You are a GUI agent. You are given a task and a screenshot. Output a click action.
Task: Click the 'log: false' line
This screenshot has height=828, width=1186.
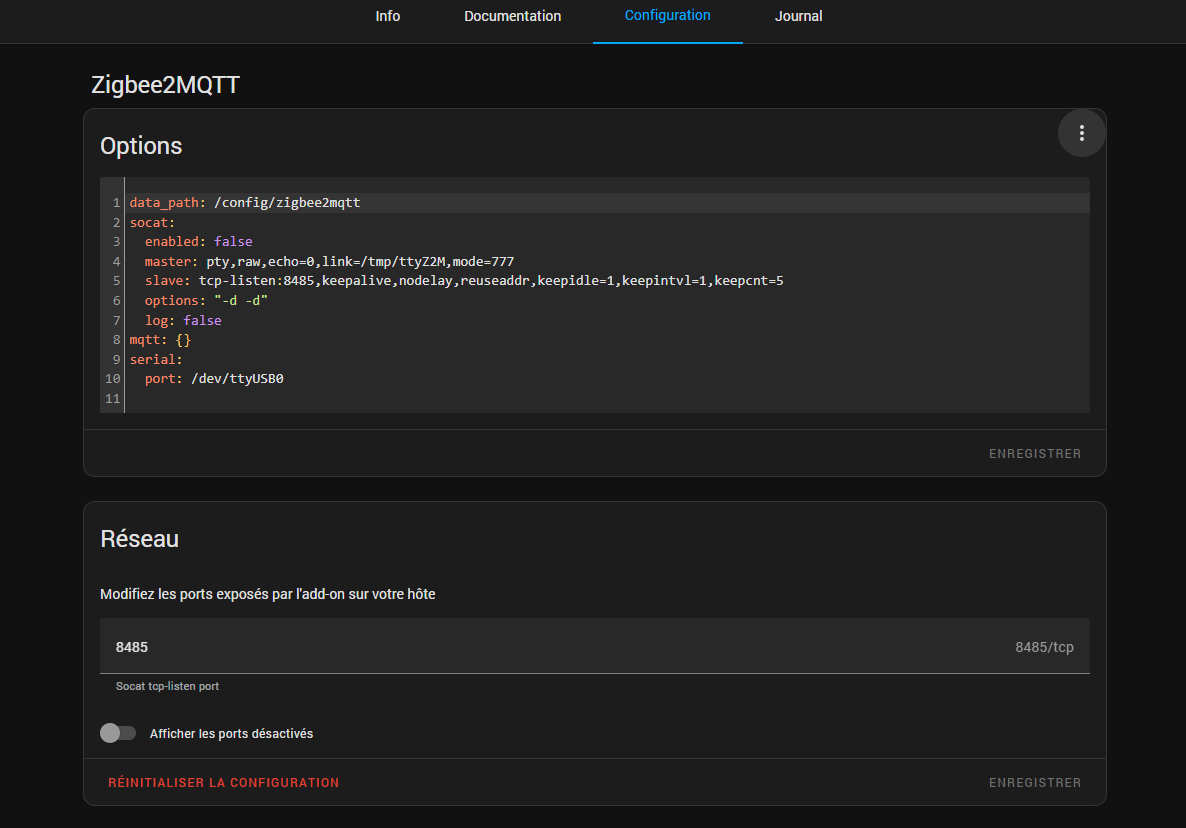pos(183,320)
